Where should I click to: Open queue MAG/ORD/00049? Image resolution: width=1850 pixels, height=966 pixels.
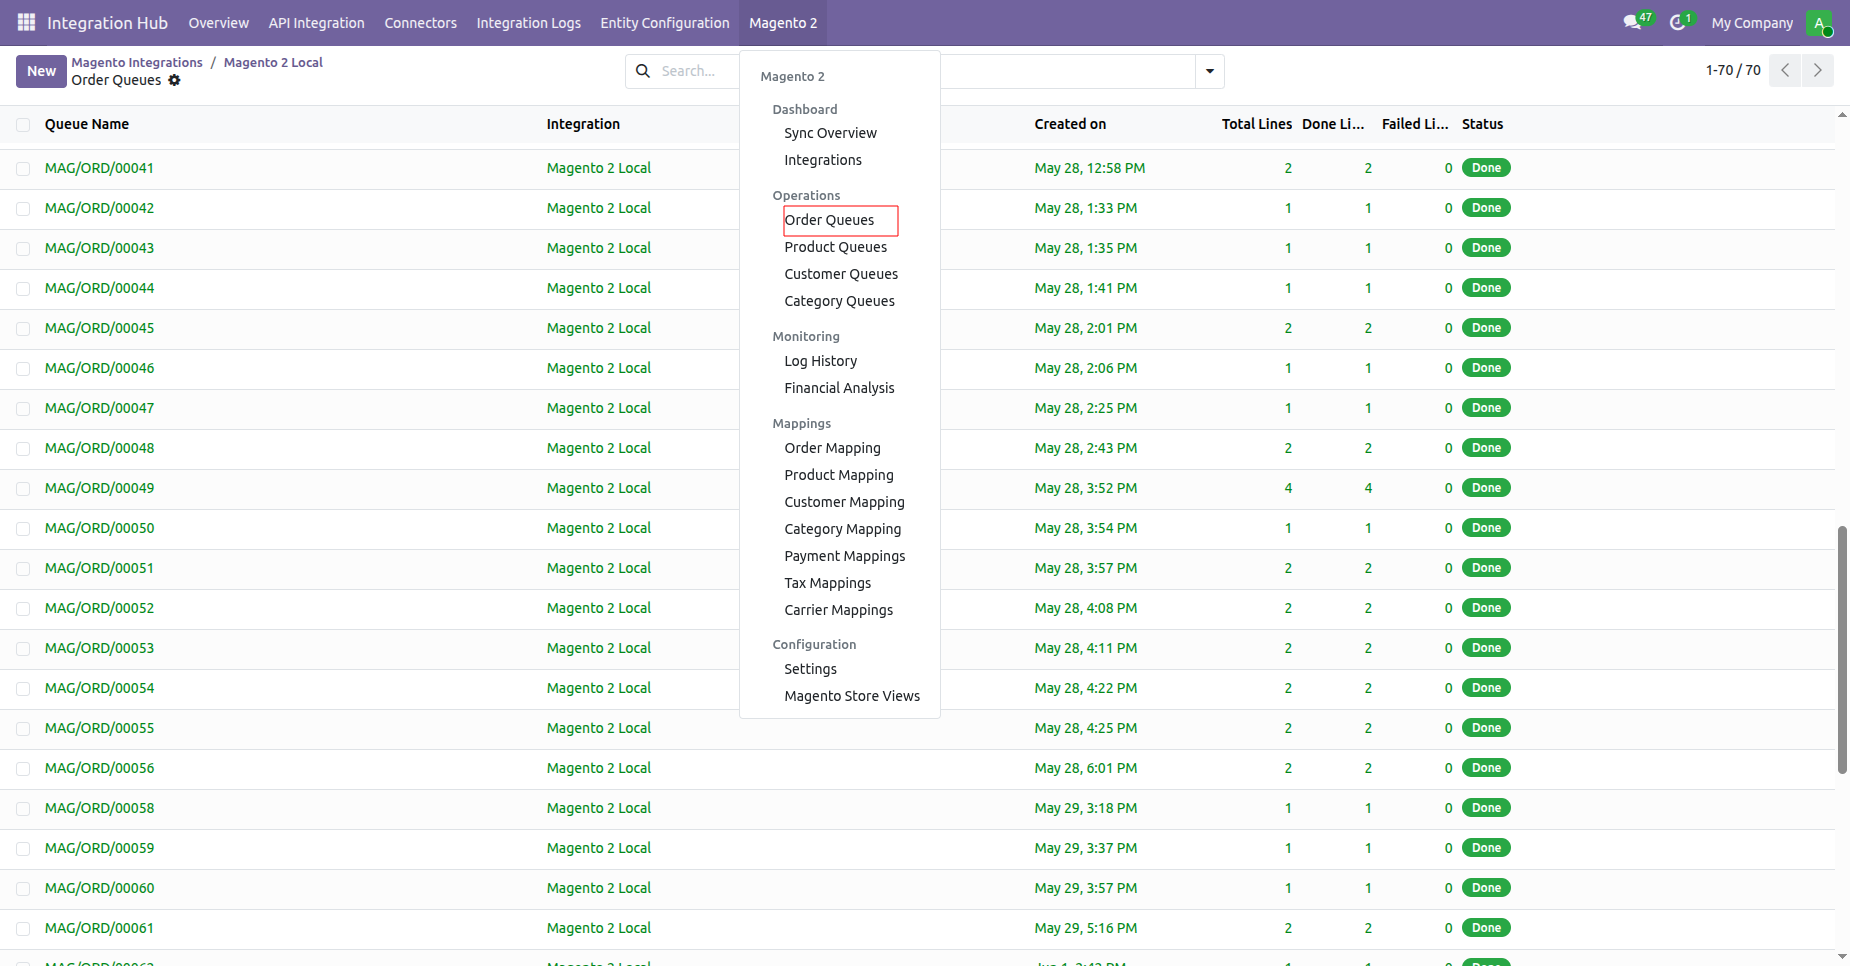click(x=99, y=488)
